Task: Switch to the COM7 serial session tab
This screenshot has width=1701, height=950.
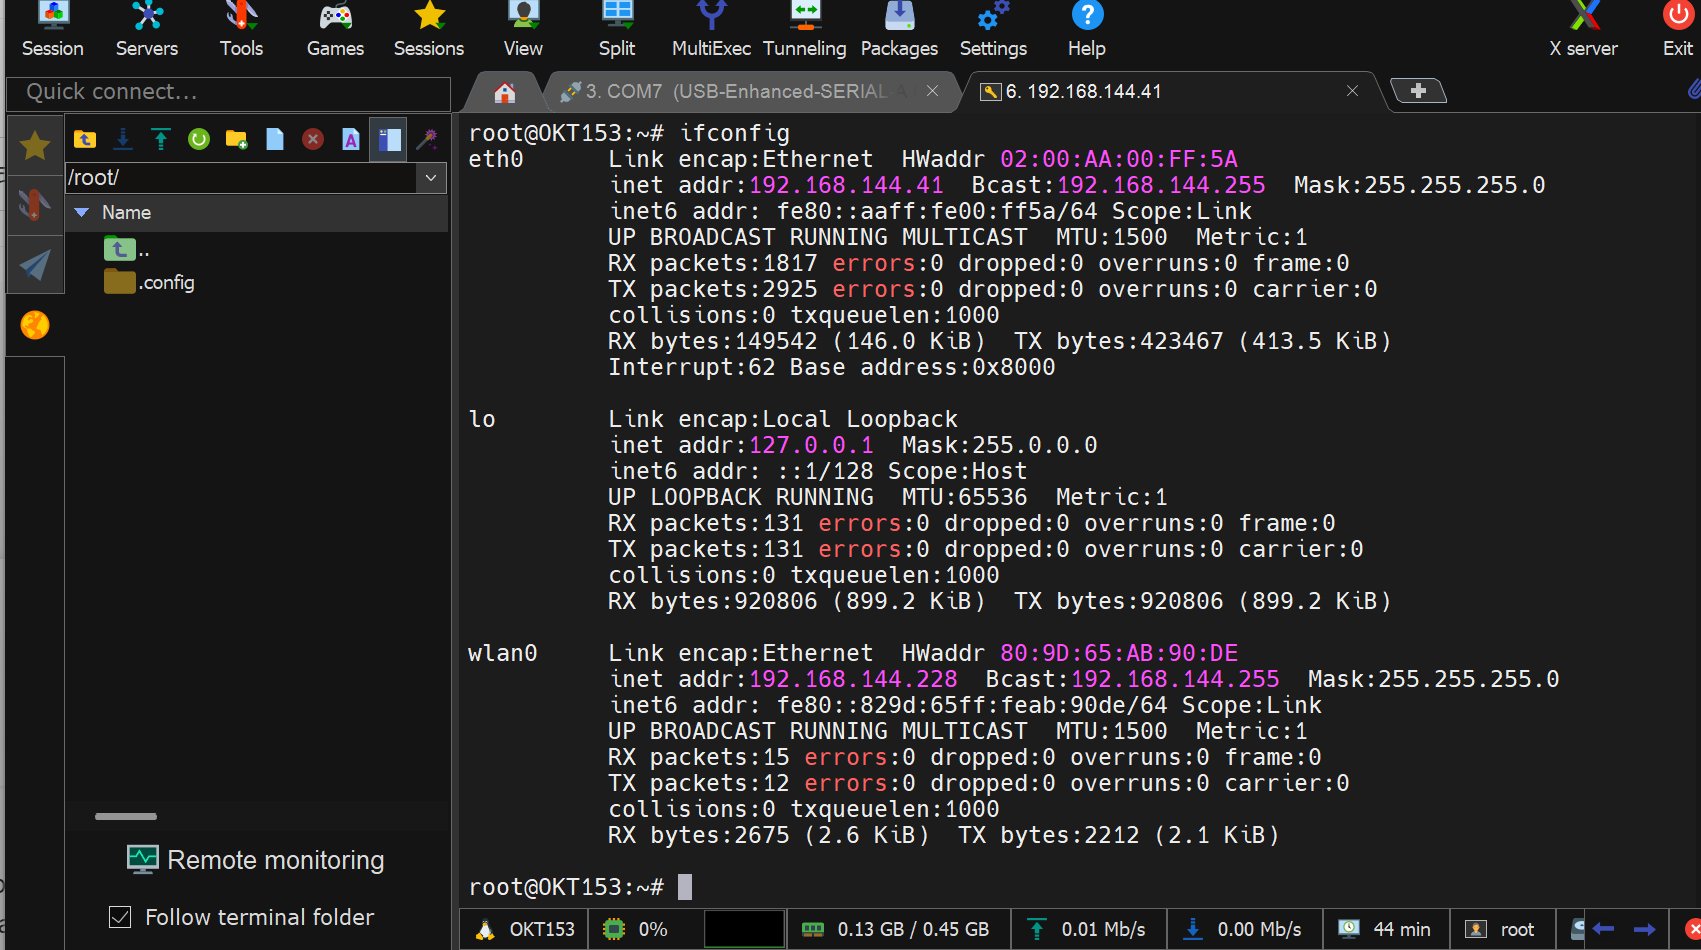Action: pyautogui.click(x=735, y=91)
